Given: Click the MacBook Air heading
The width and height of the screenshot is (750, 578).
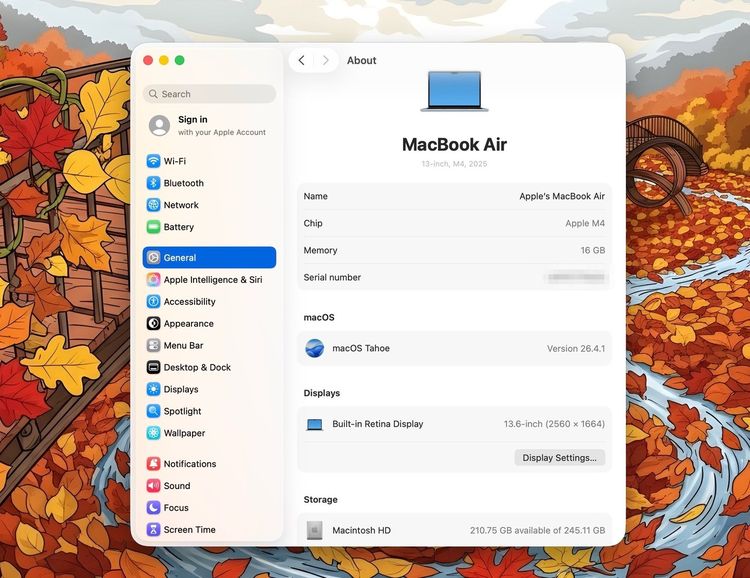Looking at the screenshot, I should (454, 144).
